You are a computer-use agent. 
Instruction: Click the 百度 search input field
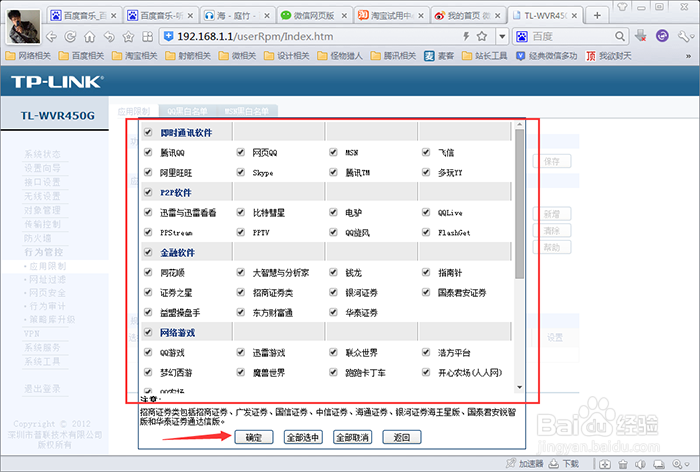coord(571,37)
